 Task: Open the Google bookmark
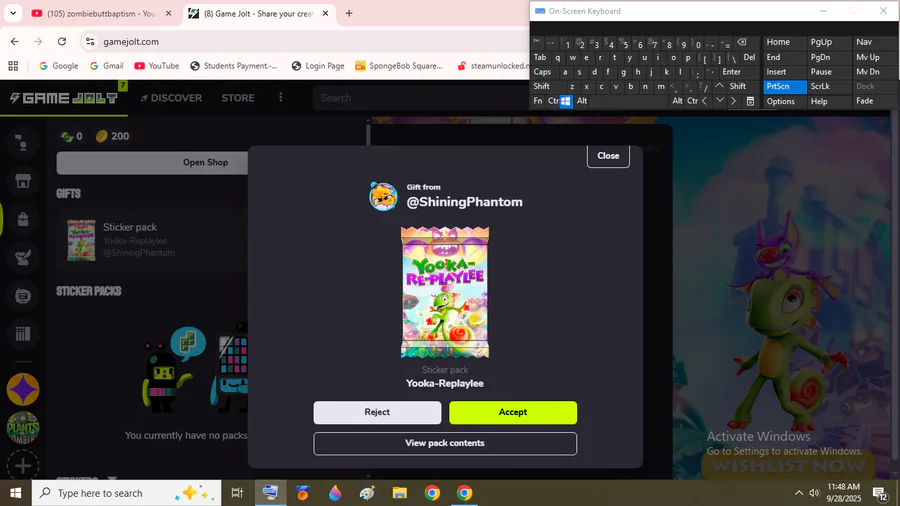tap(59, 66)
